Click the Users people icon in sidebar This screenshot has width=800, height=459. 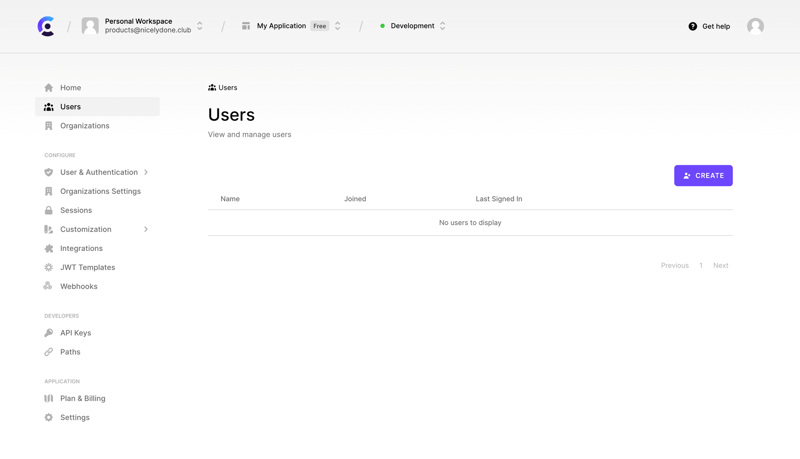pyautogui.click(x=48, y=107)
